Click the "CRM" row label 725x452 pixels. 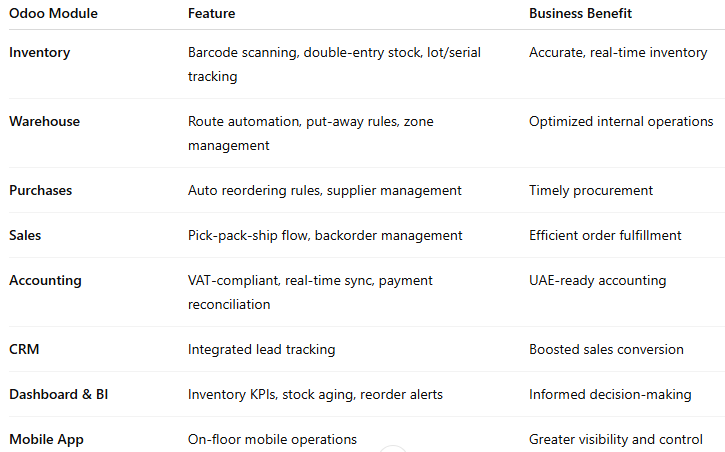pyautogui.click(x=25, y=350)
